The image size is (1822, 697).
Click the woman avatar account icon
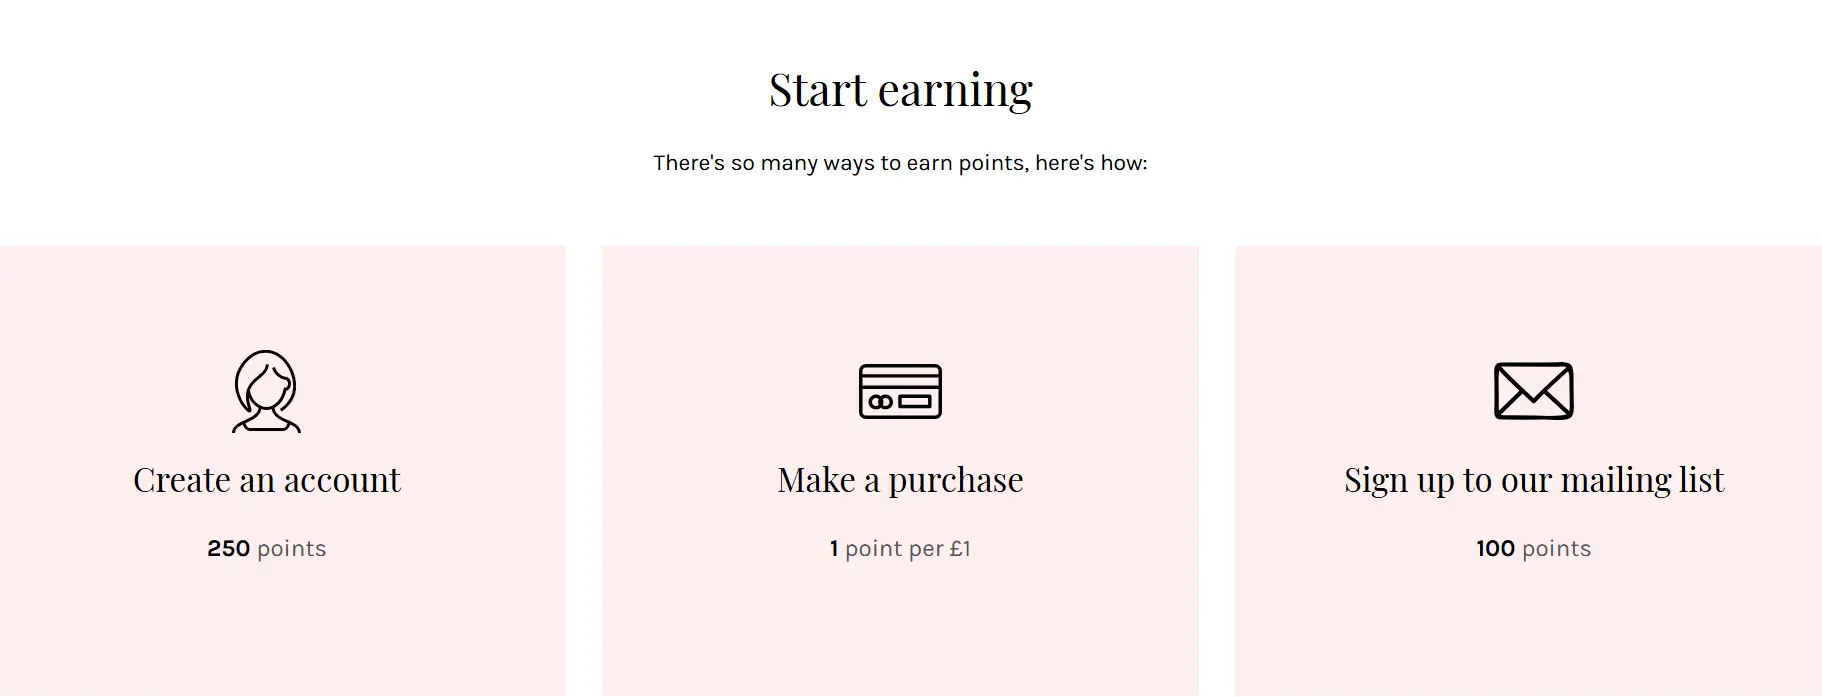tap(266, 391)
